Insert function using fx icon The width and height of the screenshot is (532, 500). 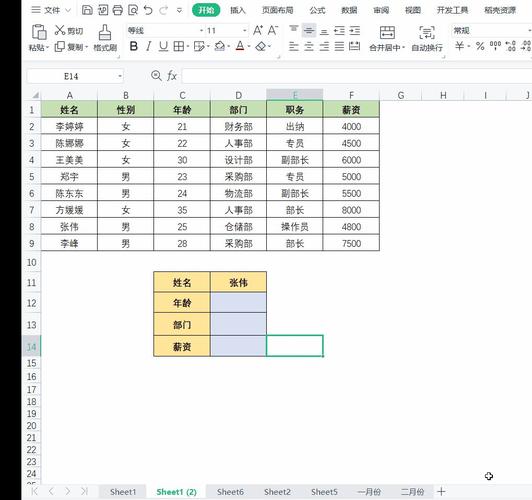pyautogui.click(x=172, y=76)
